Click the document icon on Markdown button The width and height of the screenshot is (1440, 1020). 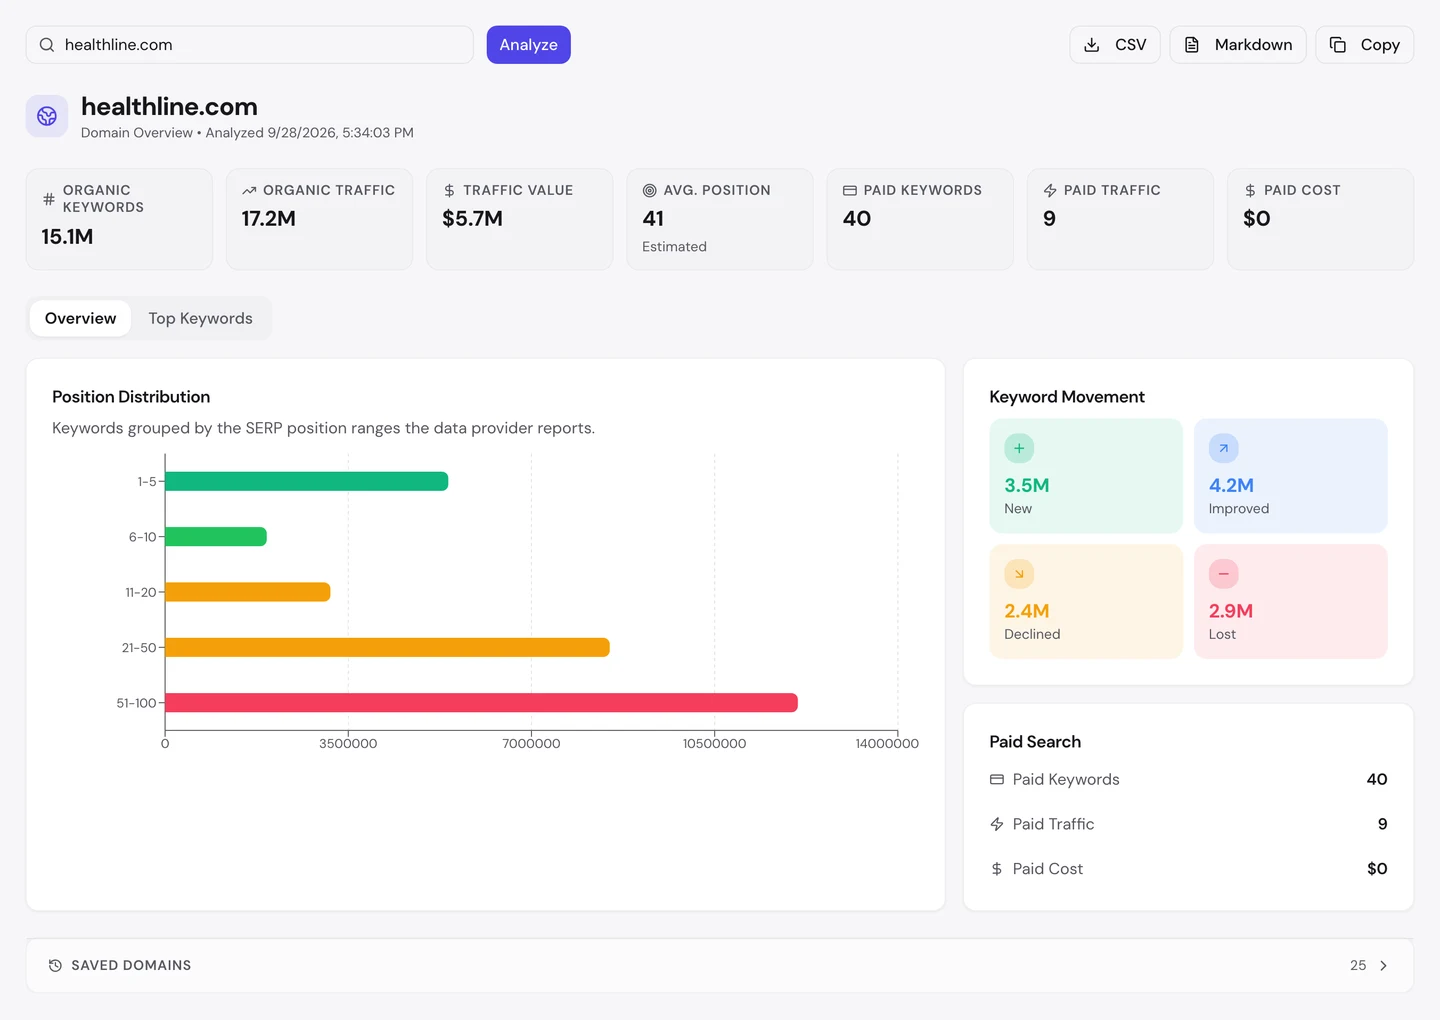(x=1192, y=45)
